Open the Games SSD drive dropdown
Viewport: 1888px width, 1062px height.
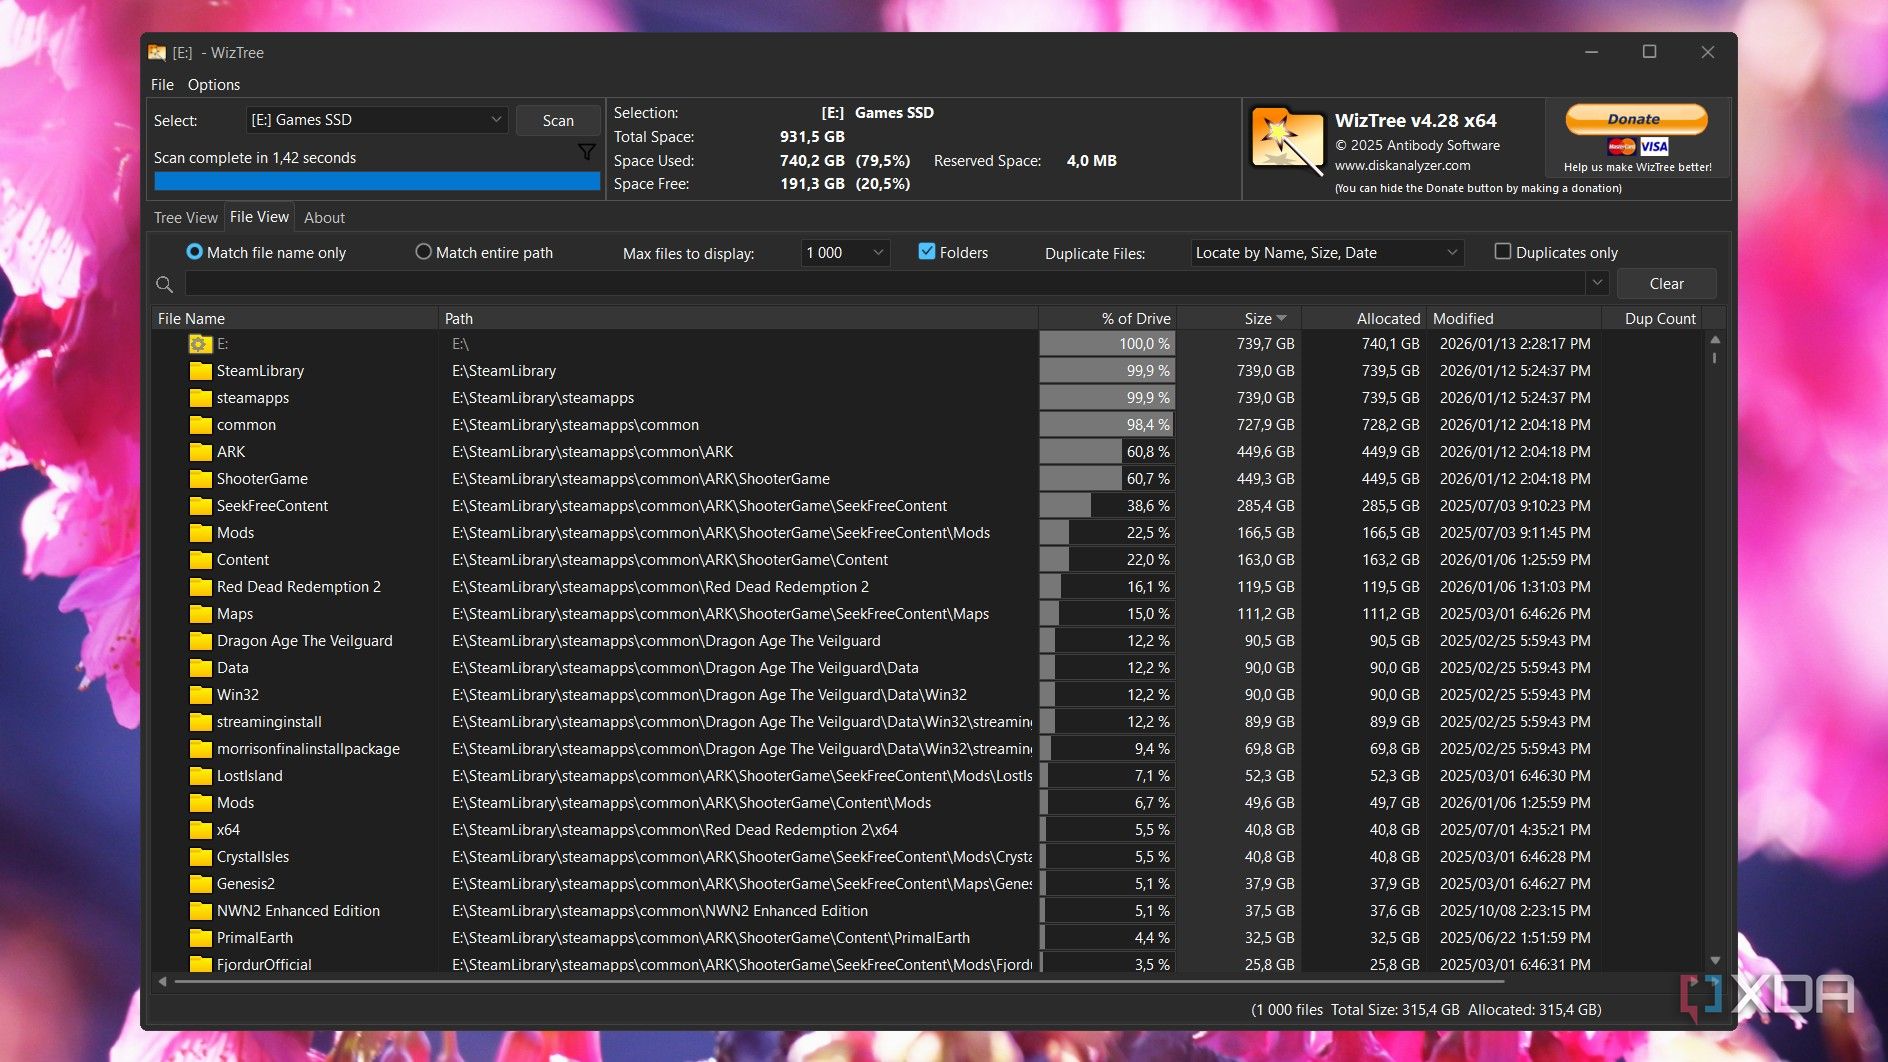[377, 120]
